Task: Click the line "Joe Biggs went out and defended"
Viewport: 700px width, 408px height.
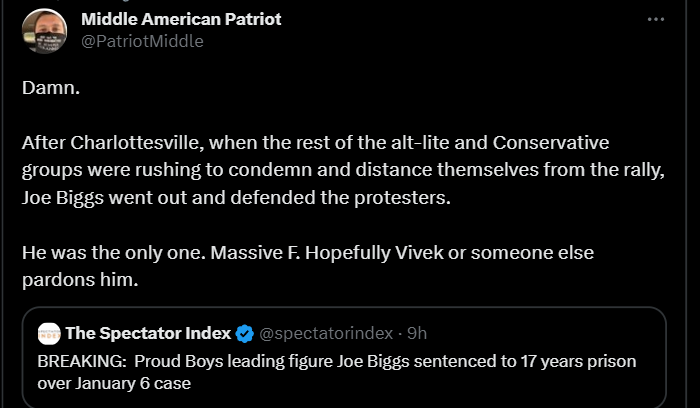Action: coord(236,197)
